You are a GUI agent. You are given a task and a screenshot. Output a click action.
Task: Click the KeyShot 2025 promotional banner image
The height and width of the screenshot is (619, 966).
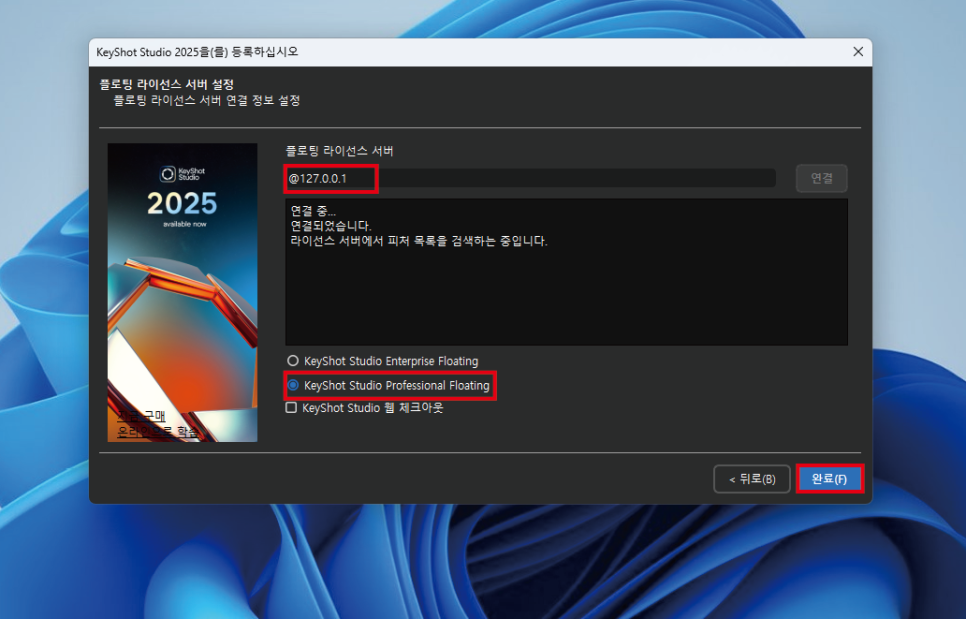pyautogui.click(x=182, y=293)
